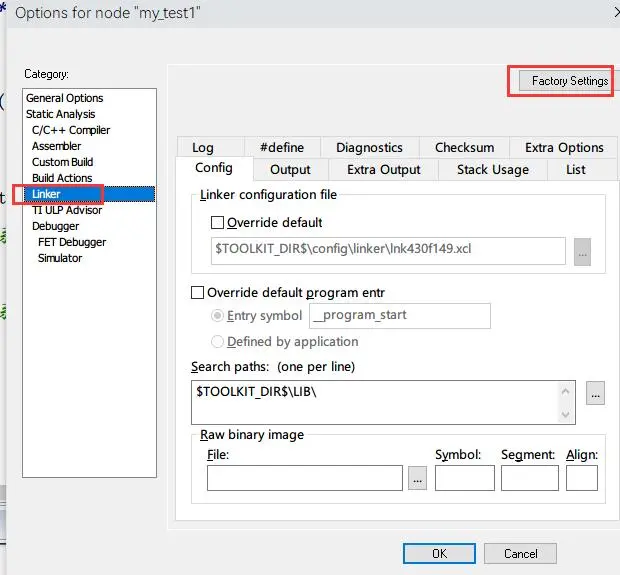Browse for linker configuration file

[582, 252]
